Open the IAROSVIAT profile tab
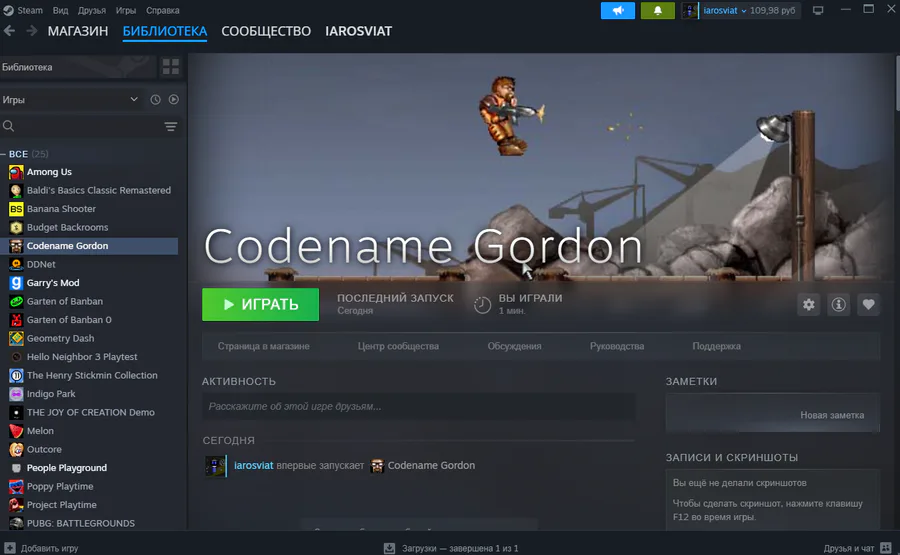The width and height of the screenshot is (900, 555). (x=358, y=31)
